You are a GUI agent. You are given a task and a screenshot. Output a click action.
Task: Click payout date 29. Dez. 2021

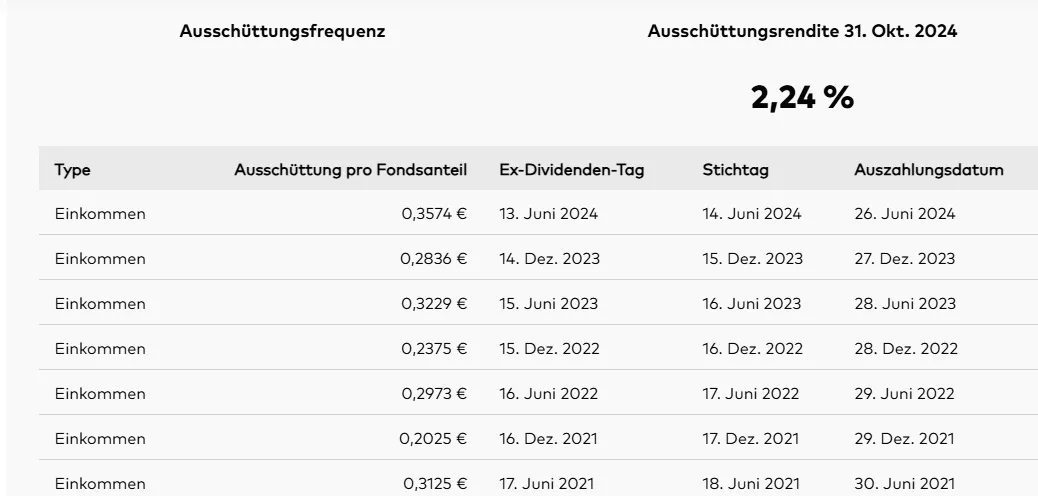click(x=904, y=439)
